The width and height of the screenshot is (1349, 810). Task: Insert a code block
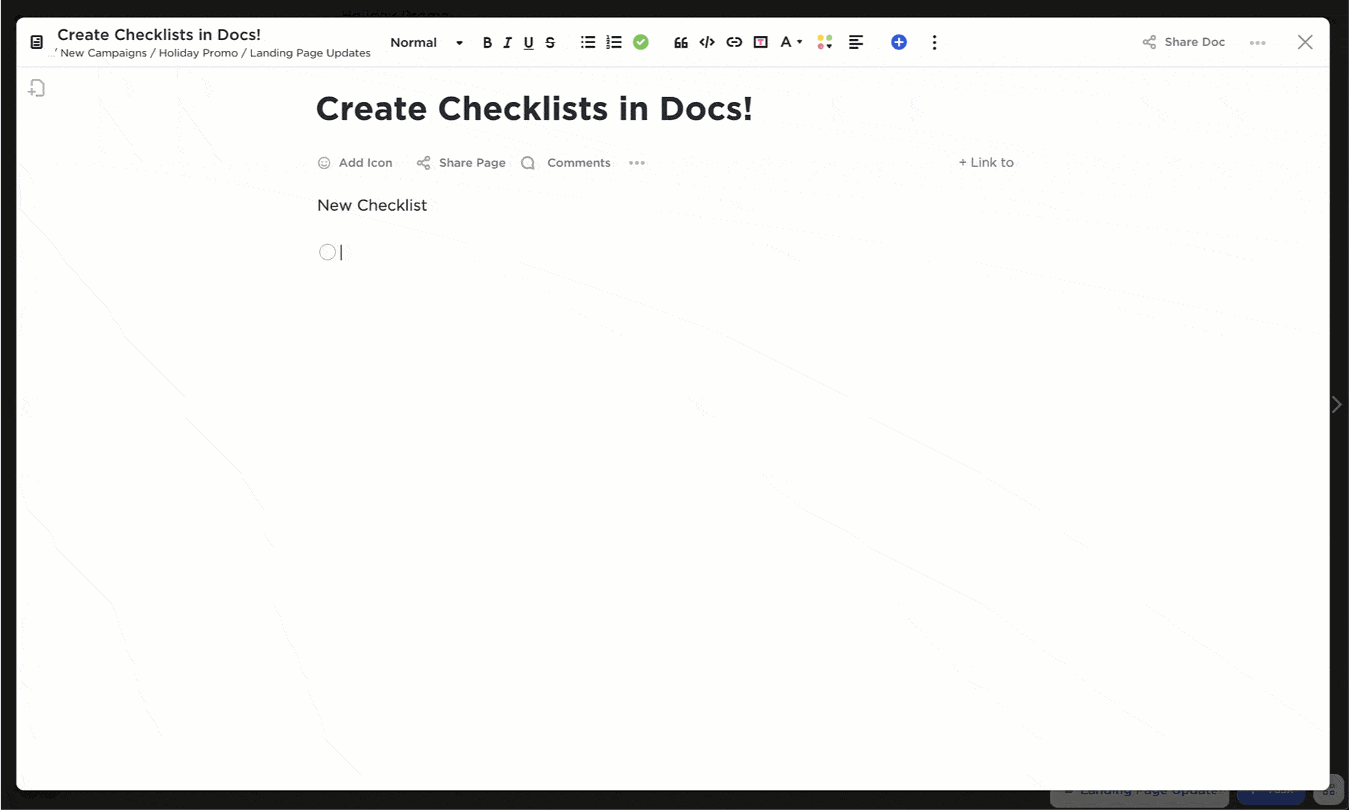pyautogui.click(x=707, y=42)
